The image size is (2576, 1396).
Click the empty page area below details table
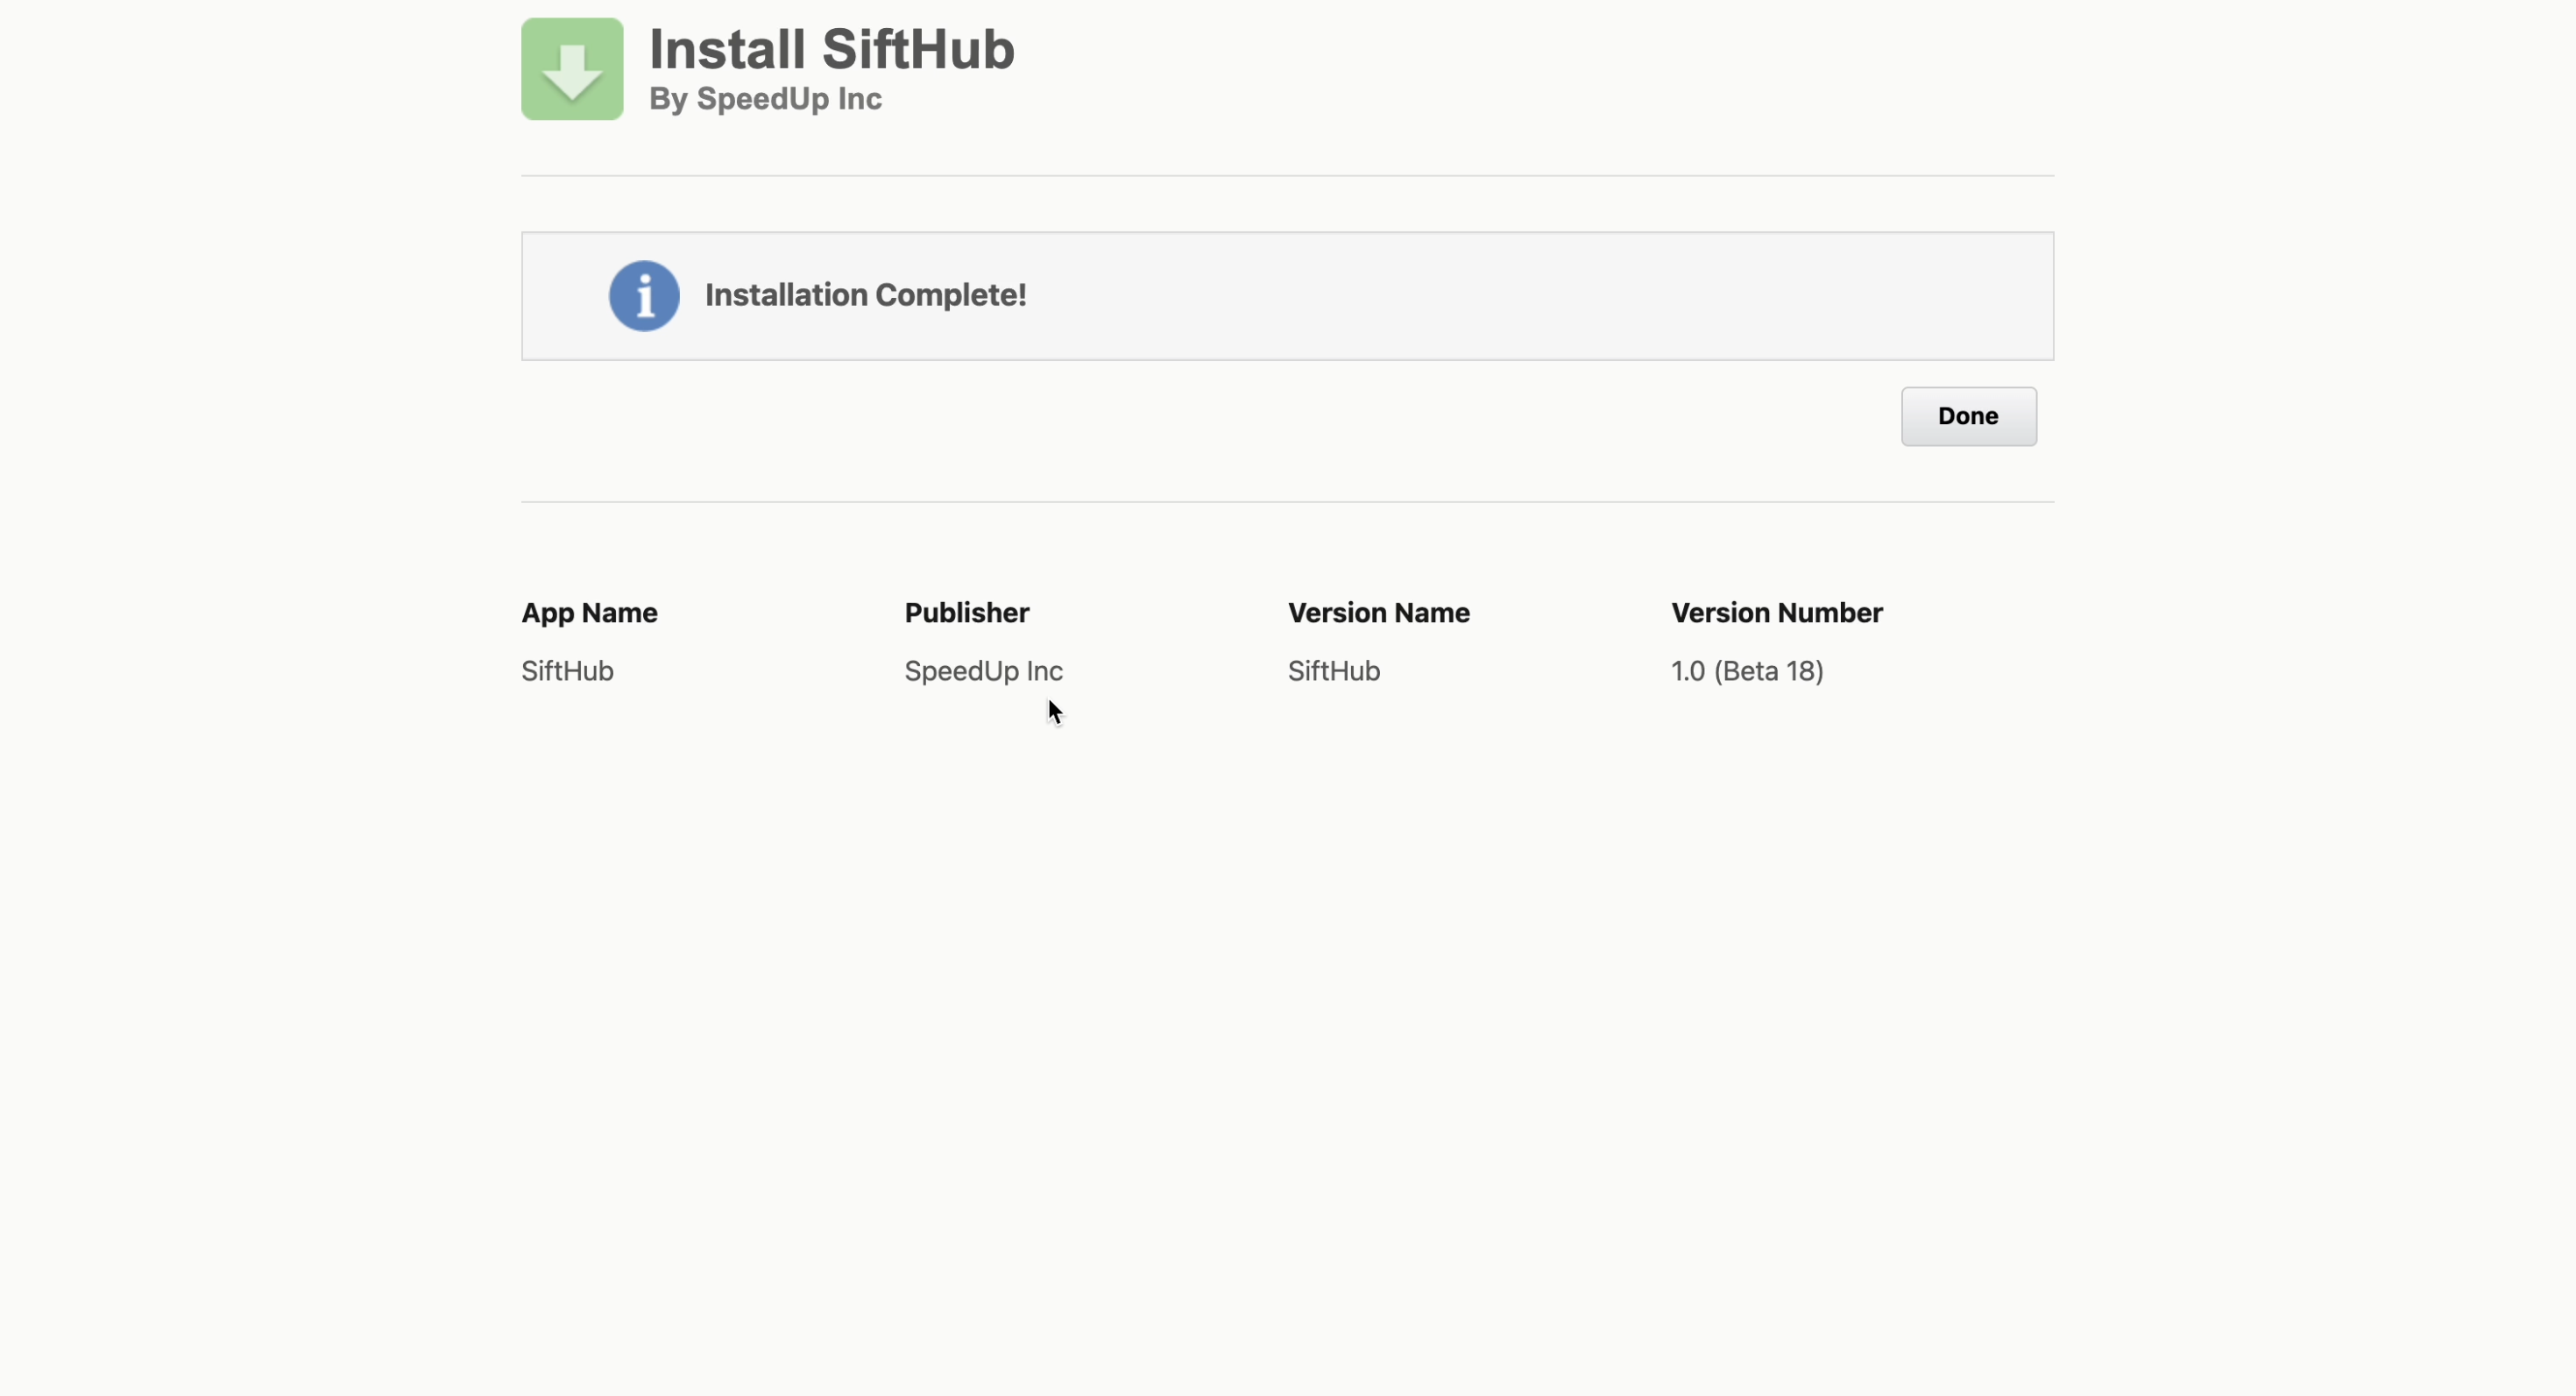[1287, 1000]
